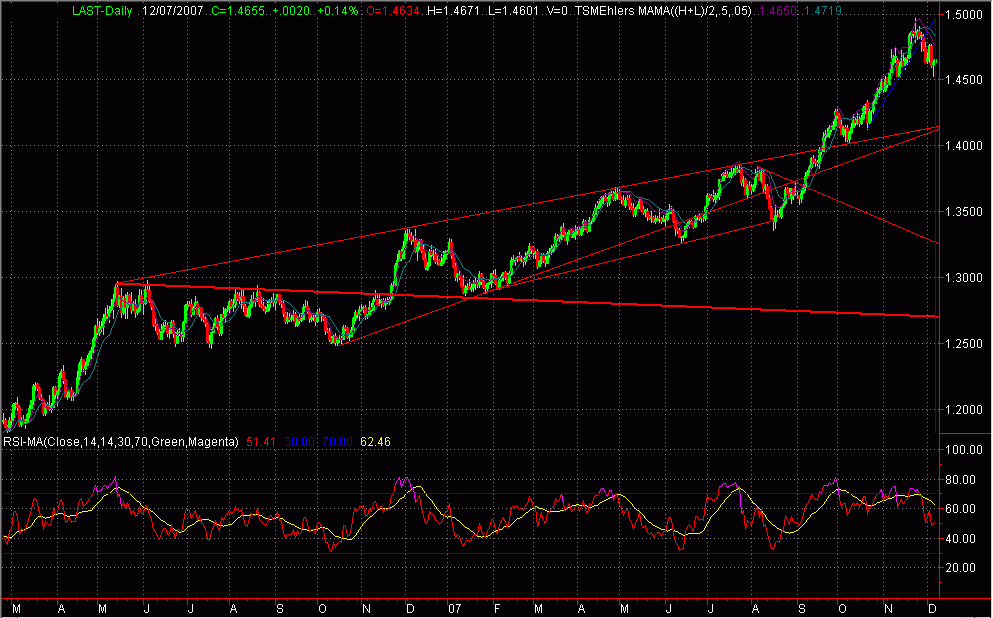Click the 1.2000 price axis label

coord(965,410)
